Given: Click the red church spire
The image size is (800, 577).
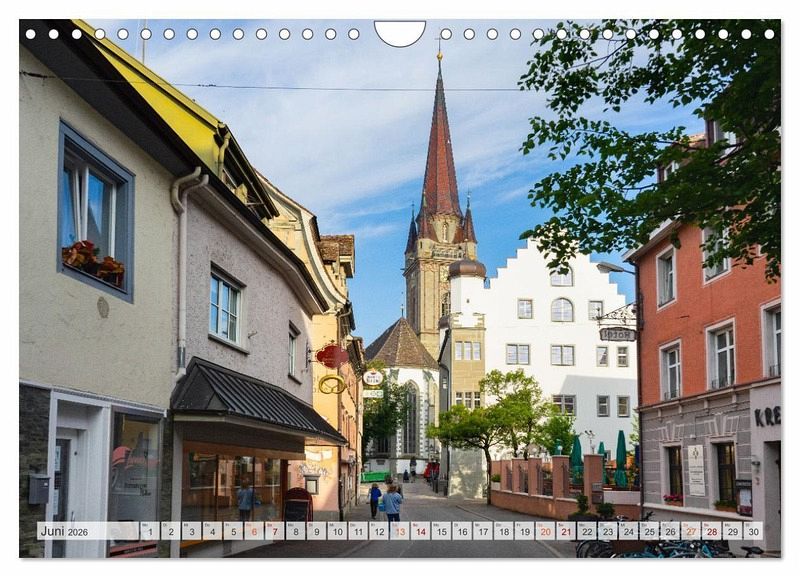Looking at the screenshot, I should coord(439,150).
